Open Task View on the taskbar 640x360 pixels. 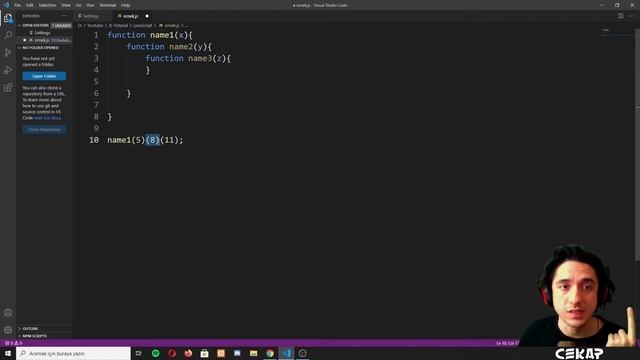pyautogui.click(x=139, y=353)
